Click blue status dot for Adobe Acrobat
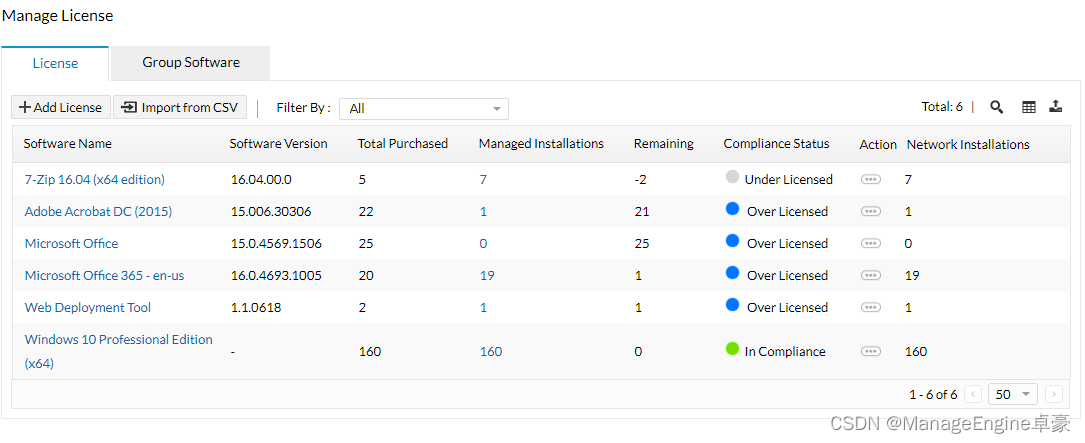The width and height of the screenshot is (1085, 443). tap(732, 209)
